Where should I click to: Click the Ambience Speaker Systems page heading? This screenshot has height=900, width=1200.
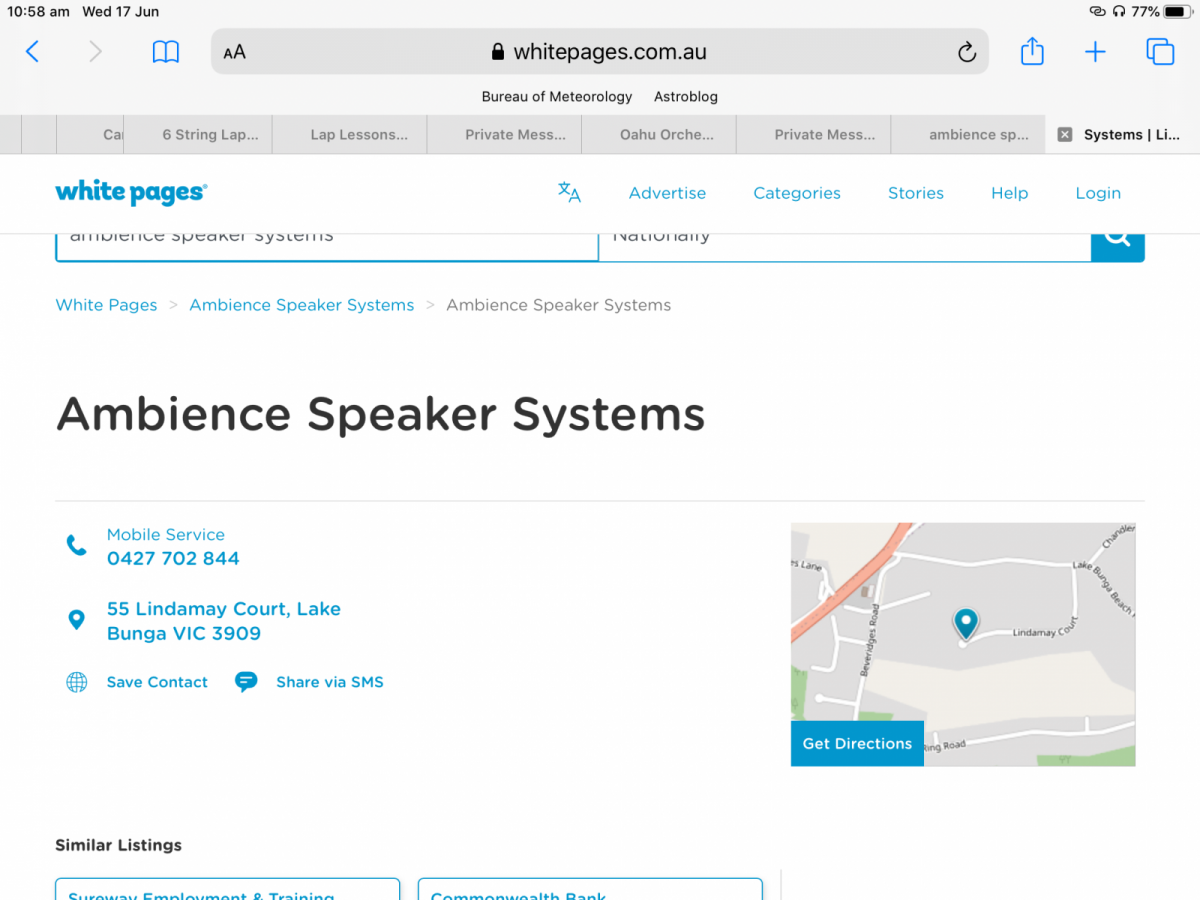coord(381,414)
